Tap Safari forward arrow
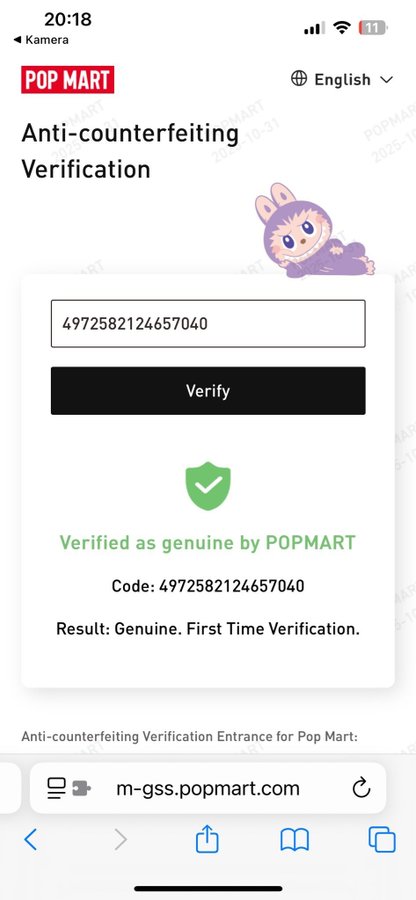416x900 pixels. (120, 840)
